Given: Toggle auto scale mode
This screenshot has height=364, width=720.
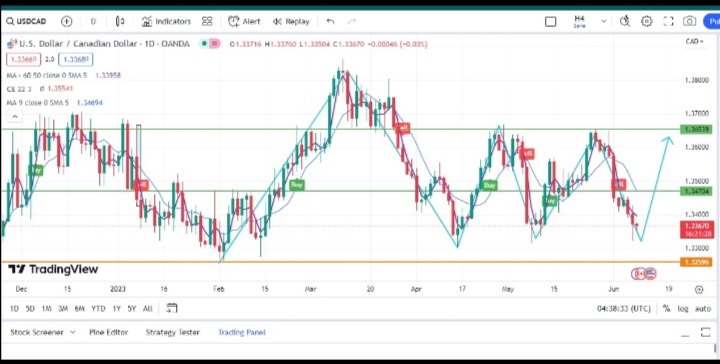Looking at the screenshot, I should 703,309.
